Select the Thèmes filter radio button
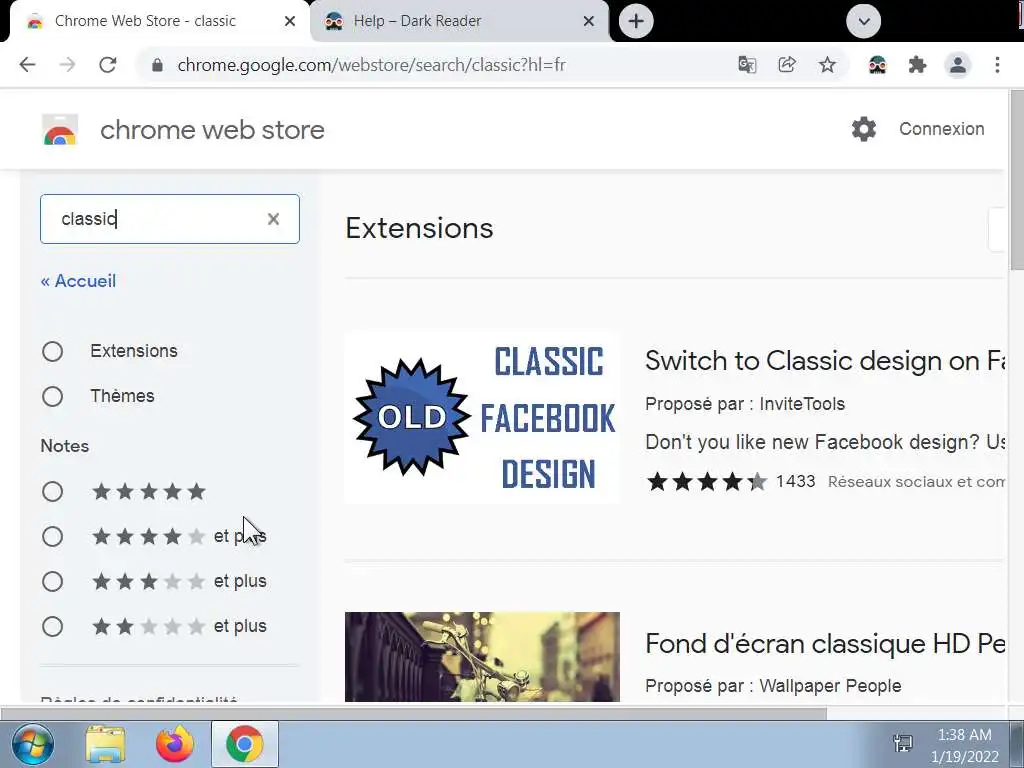The image size is (1024, 768). click(52, 396)
